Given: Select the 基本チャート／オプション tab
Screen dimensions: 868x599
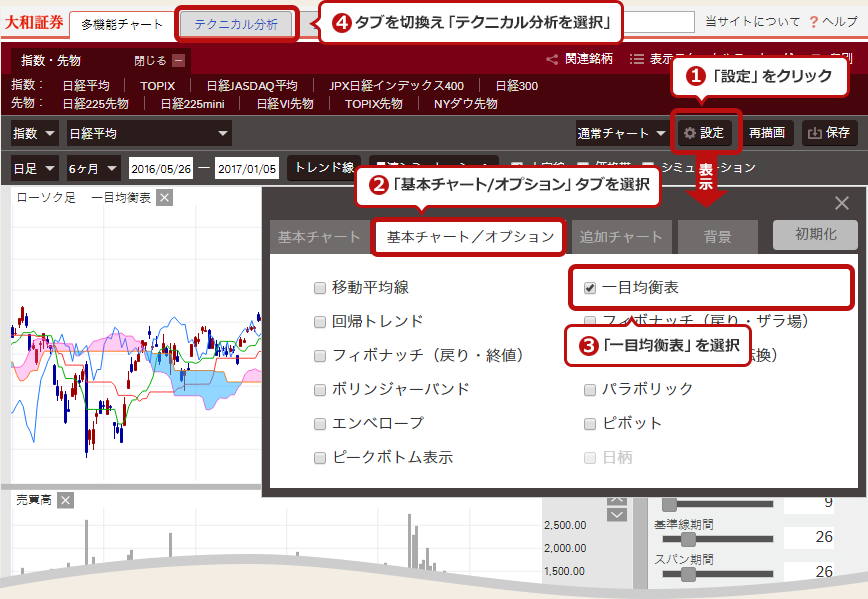Looking at the screenshot, I should [470, 237].
